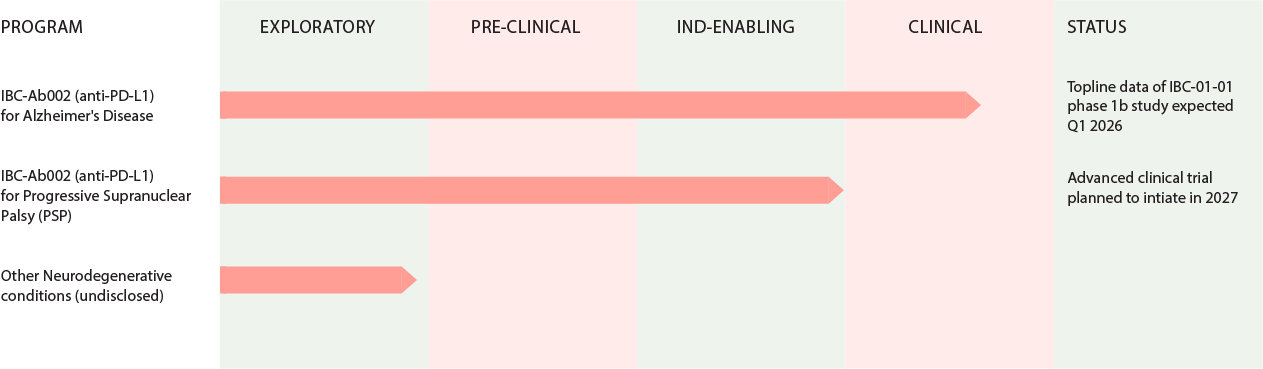Click topline data IBC-01-01 status text
This screenshot has width=1263, height=369.
(1150, 105)
